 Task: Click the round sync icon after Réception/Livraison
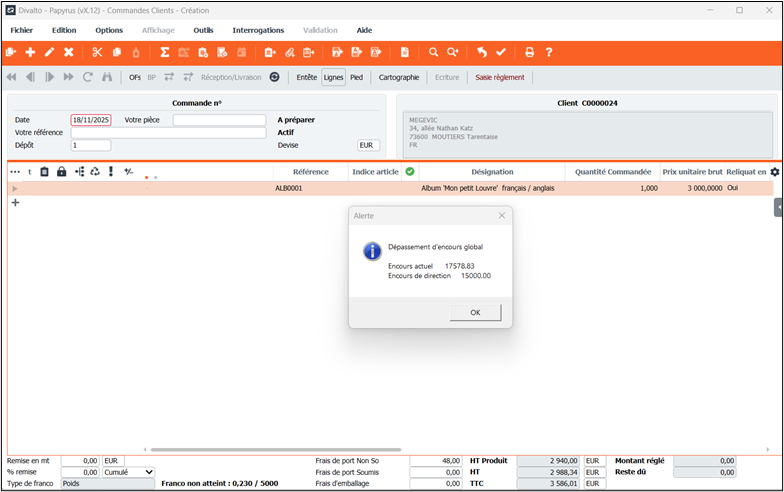coord(274,77)
